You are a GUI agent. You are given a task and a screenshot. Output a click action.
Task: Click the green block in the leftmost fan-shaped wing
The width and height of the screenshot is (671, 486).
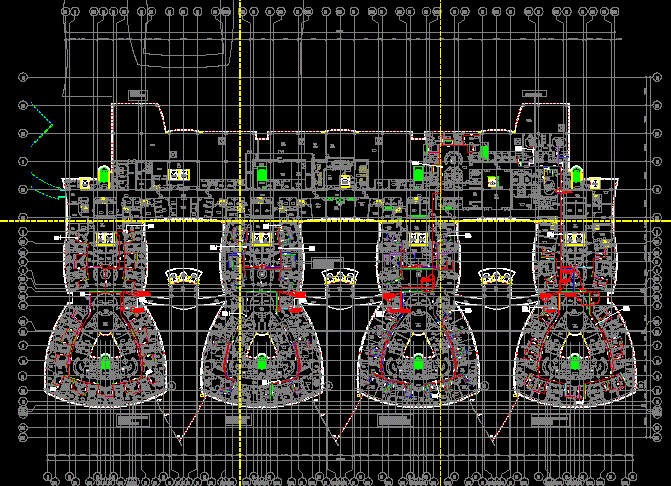point(105,364)
